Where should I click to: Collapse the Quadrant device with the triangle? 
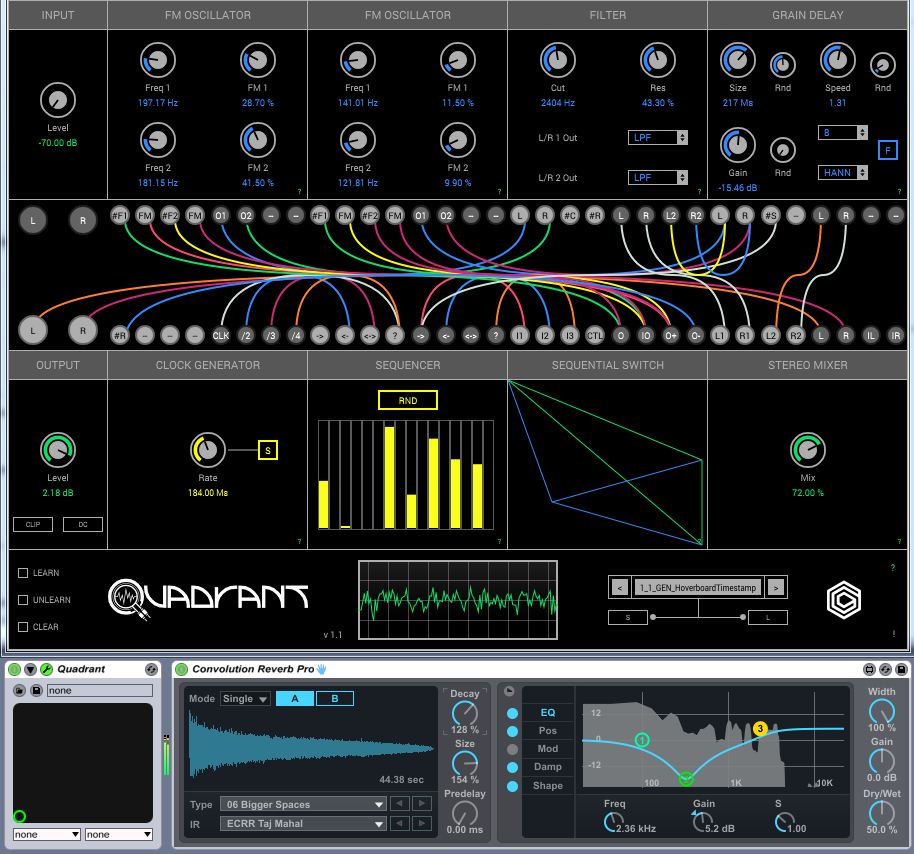(30, 669)
